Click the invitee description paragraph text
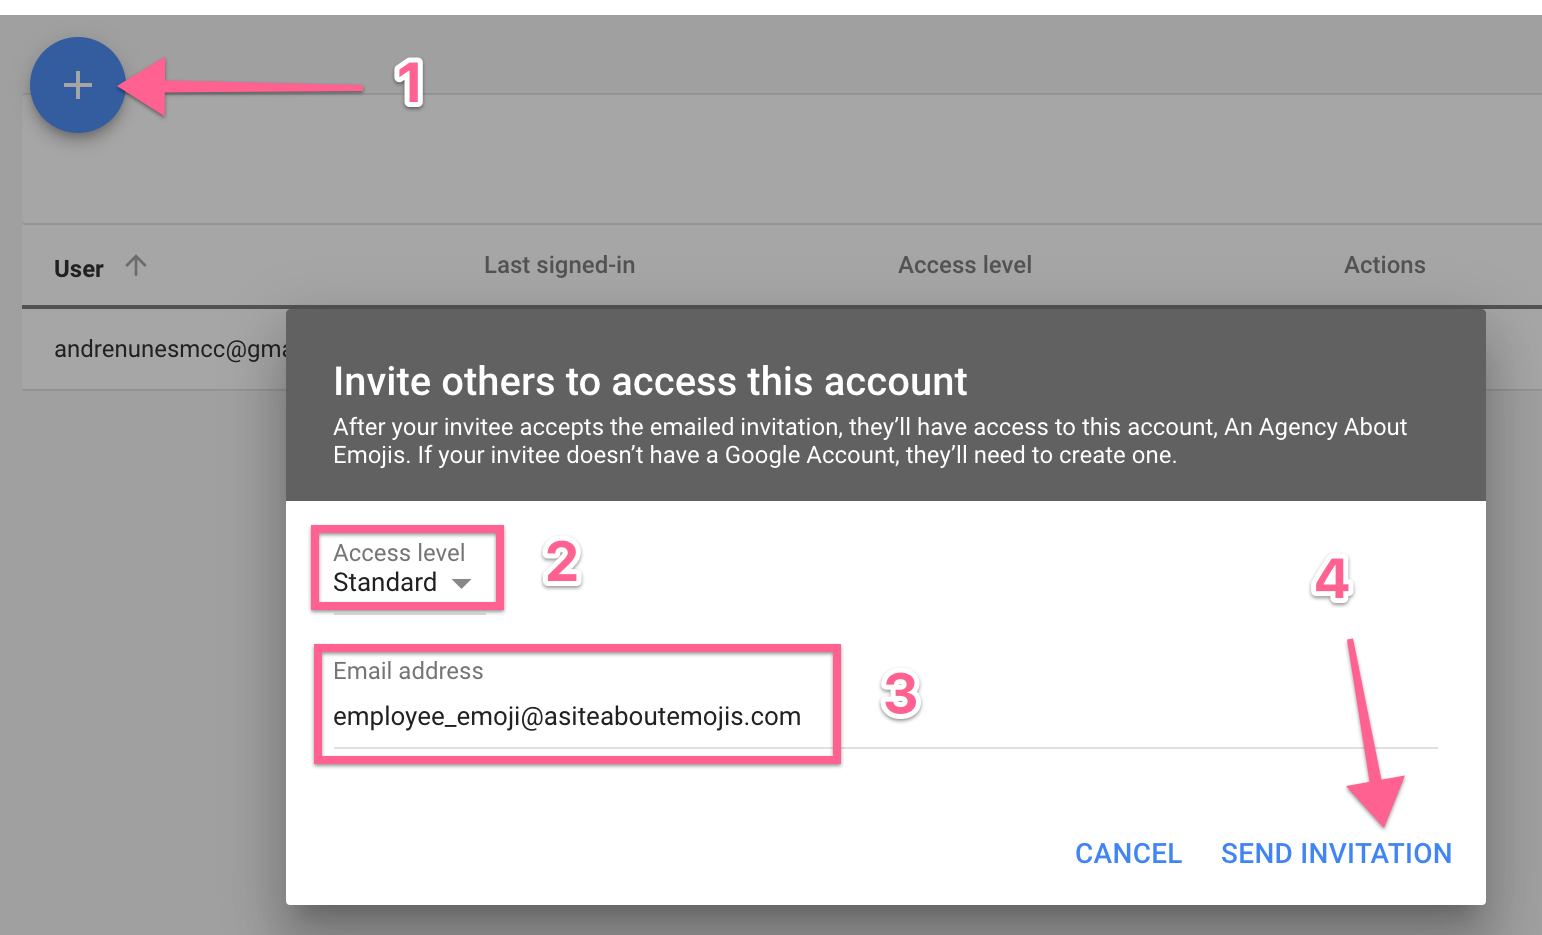The width and height of the screenshot is (1542, 935). tap(868, 441)
